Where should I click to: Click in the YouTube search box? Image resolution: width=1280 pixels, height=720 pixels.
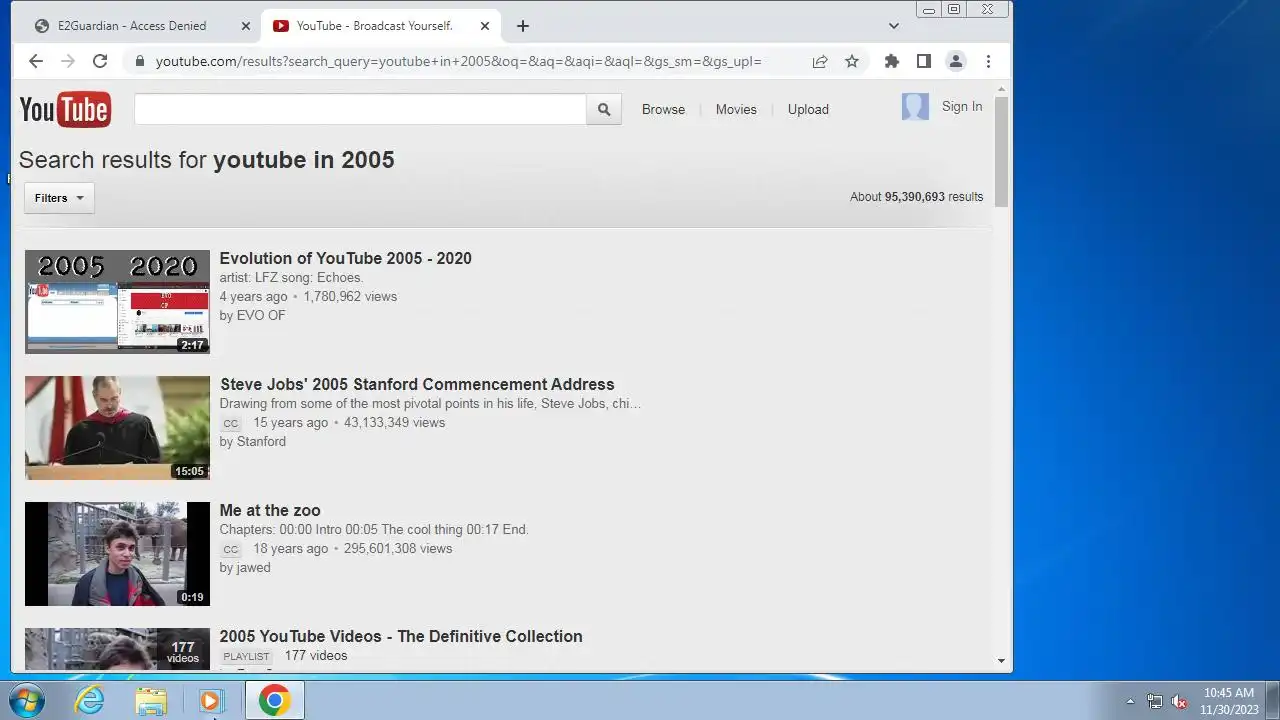(360, 110)
